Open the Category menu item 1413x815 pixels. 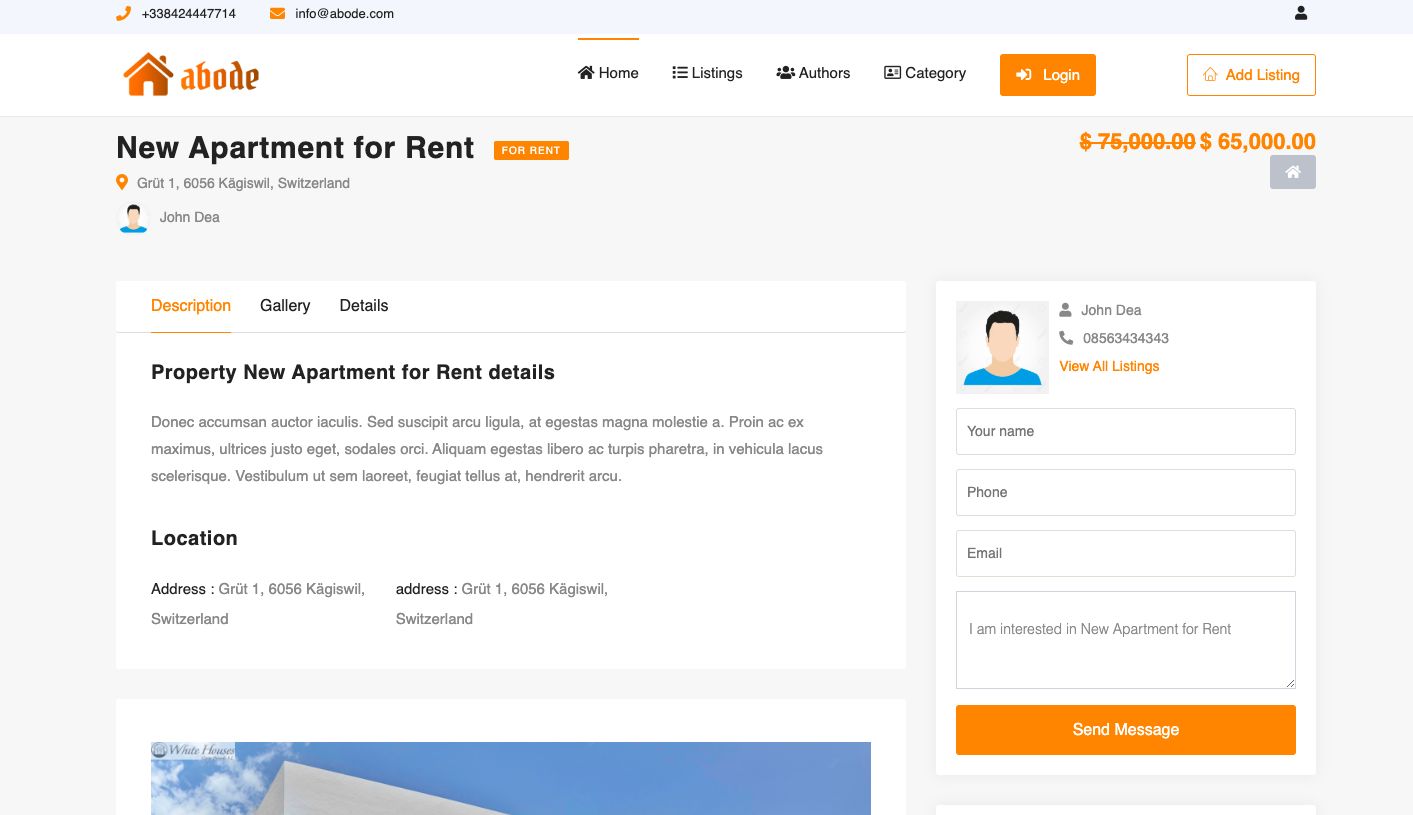click(925, 73)
